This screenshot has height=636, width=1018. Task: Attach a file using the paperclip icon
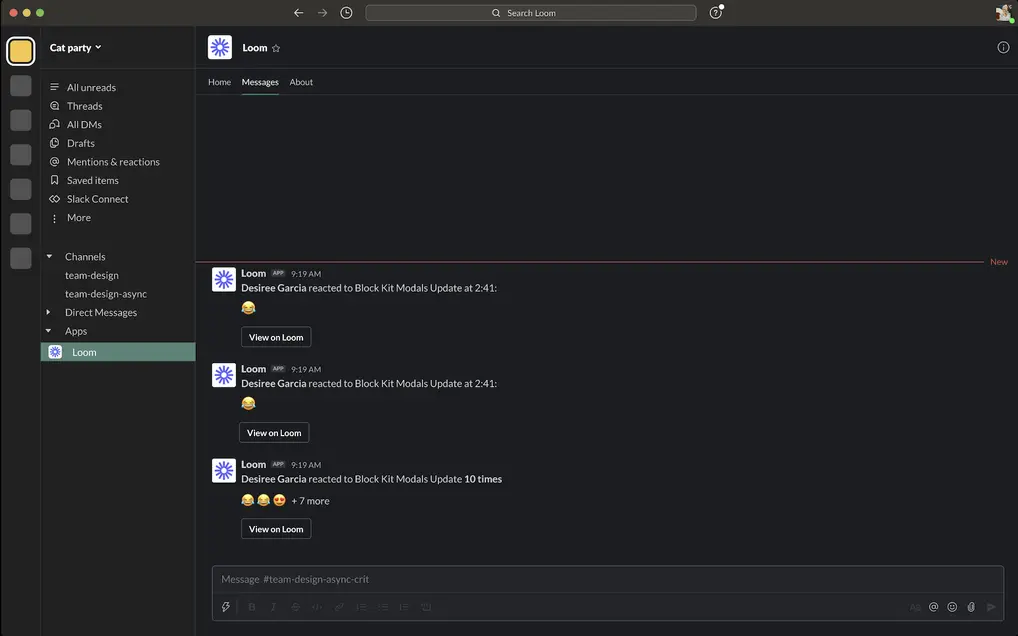pos(970,606)
